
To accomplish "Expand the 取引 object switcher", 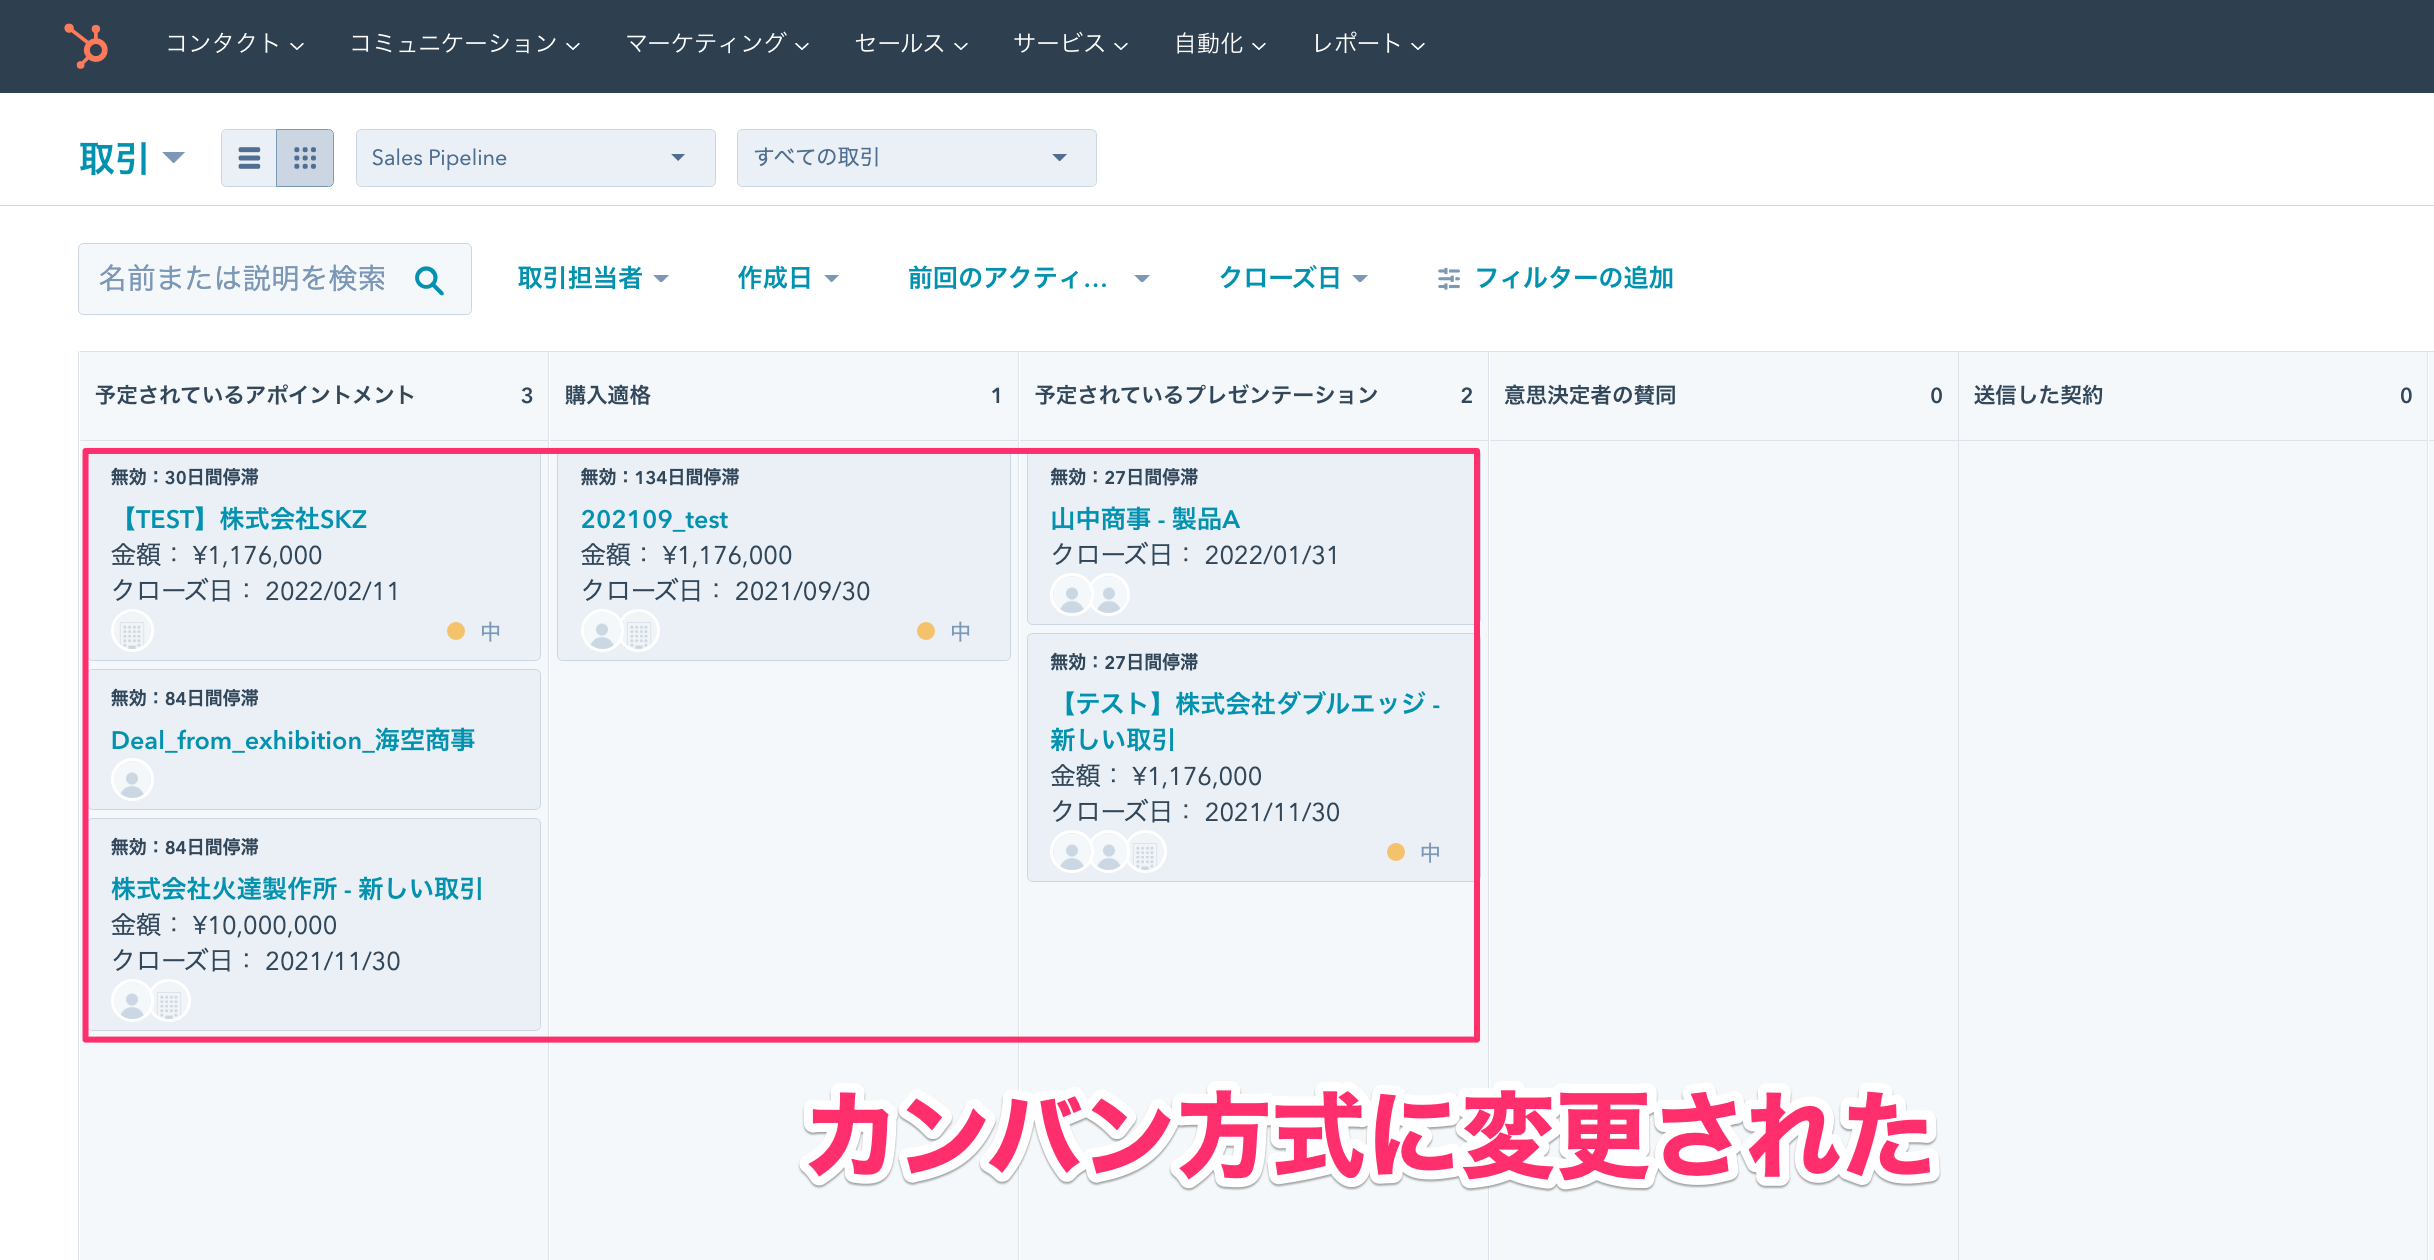I will tap(132, 158).
